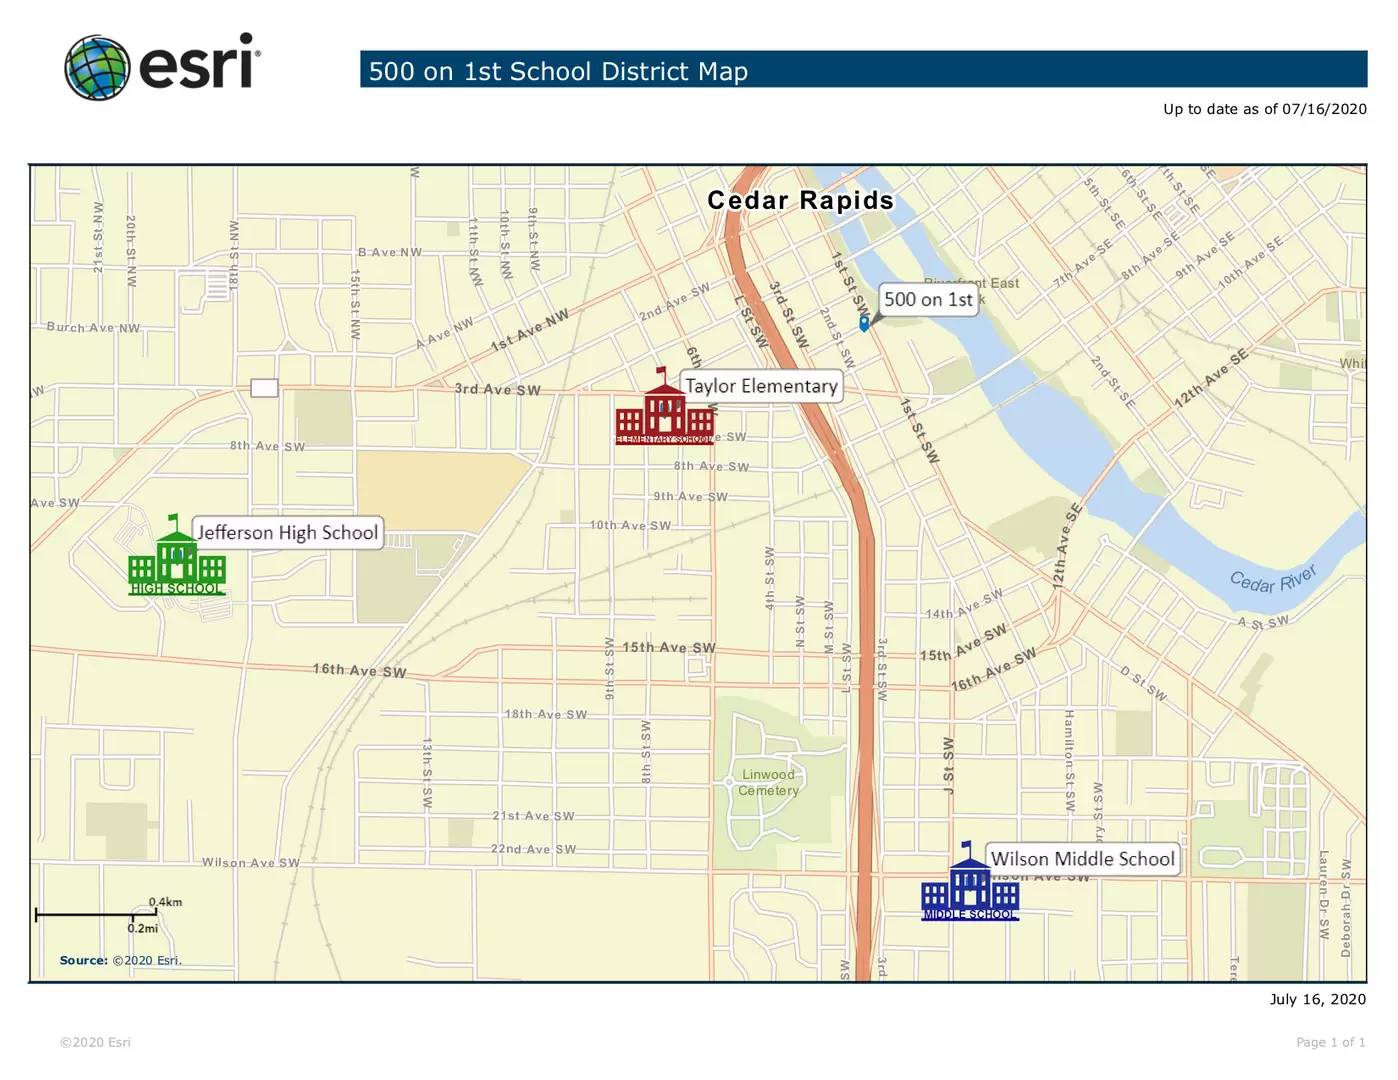Click the 500 on 1st callout label
The height and width of the screenshot is (1080, 1398).
pyautogui.click(x=928, y=299)
